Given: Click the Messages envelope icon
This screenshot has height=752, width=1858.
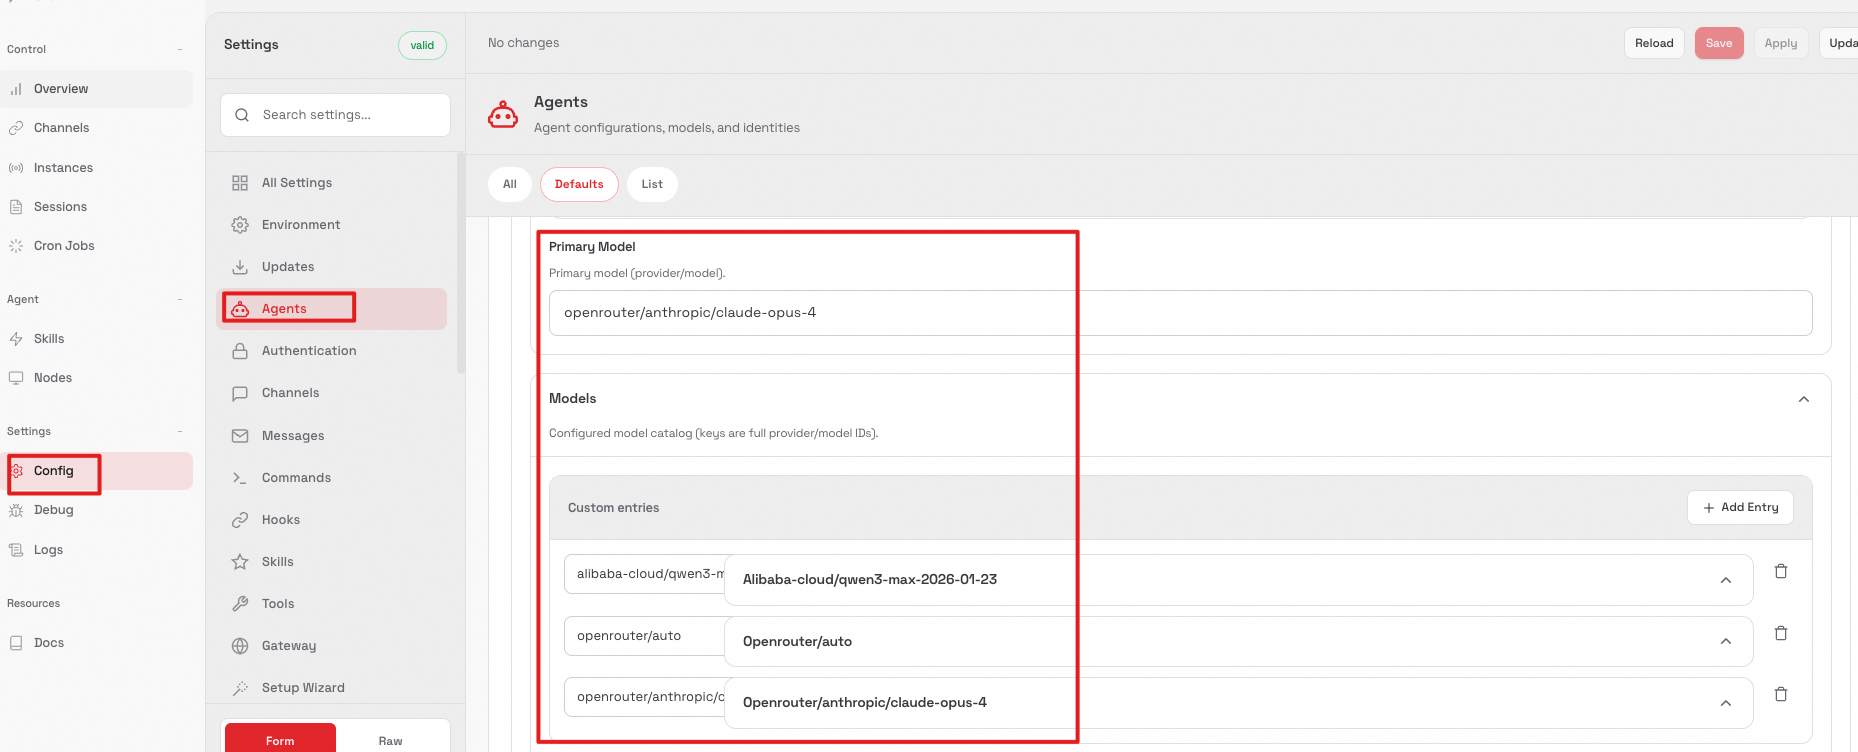Looking at the screenshot, I should tap(240, 436).
